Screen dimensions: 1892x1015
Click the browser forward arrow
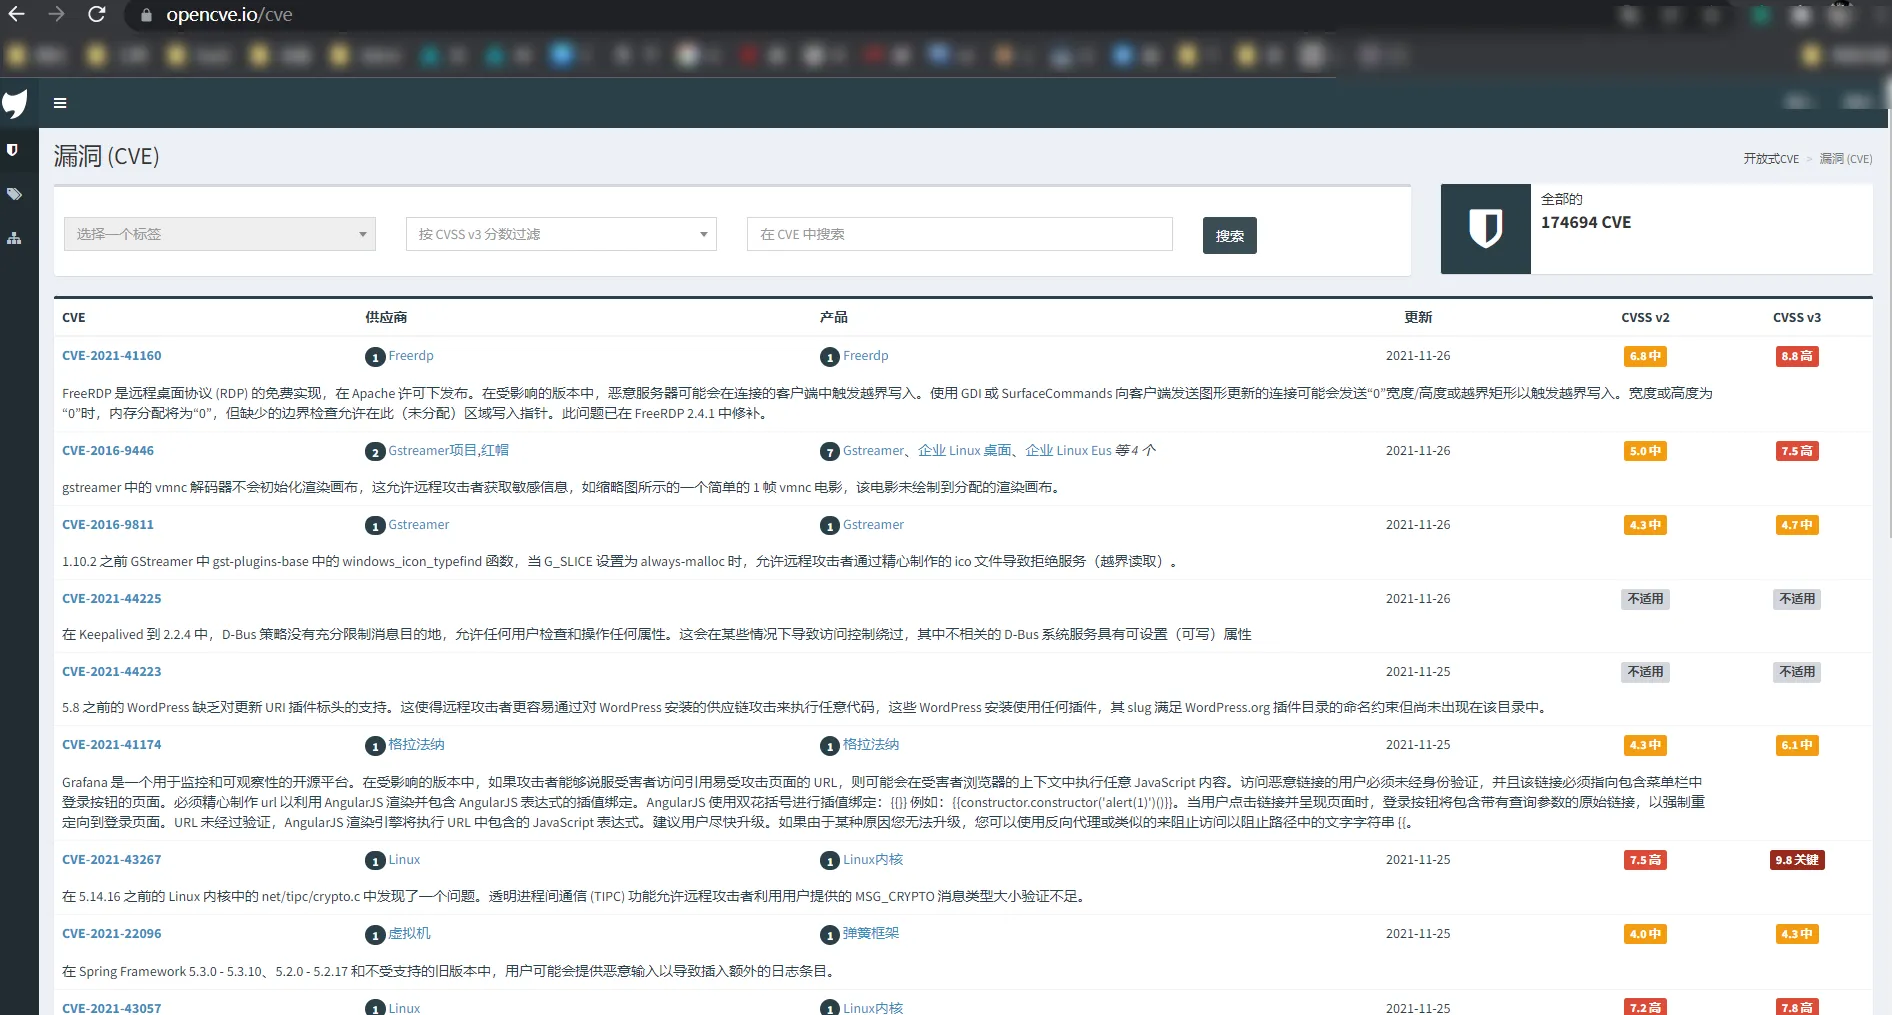[56, 14]
